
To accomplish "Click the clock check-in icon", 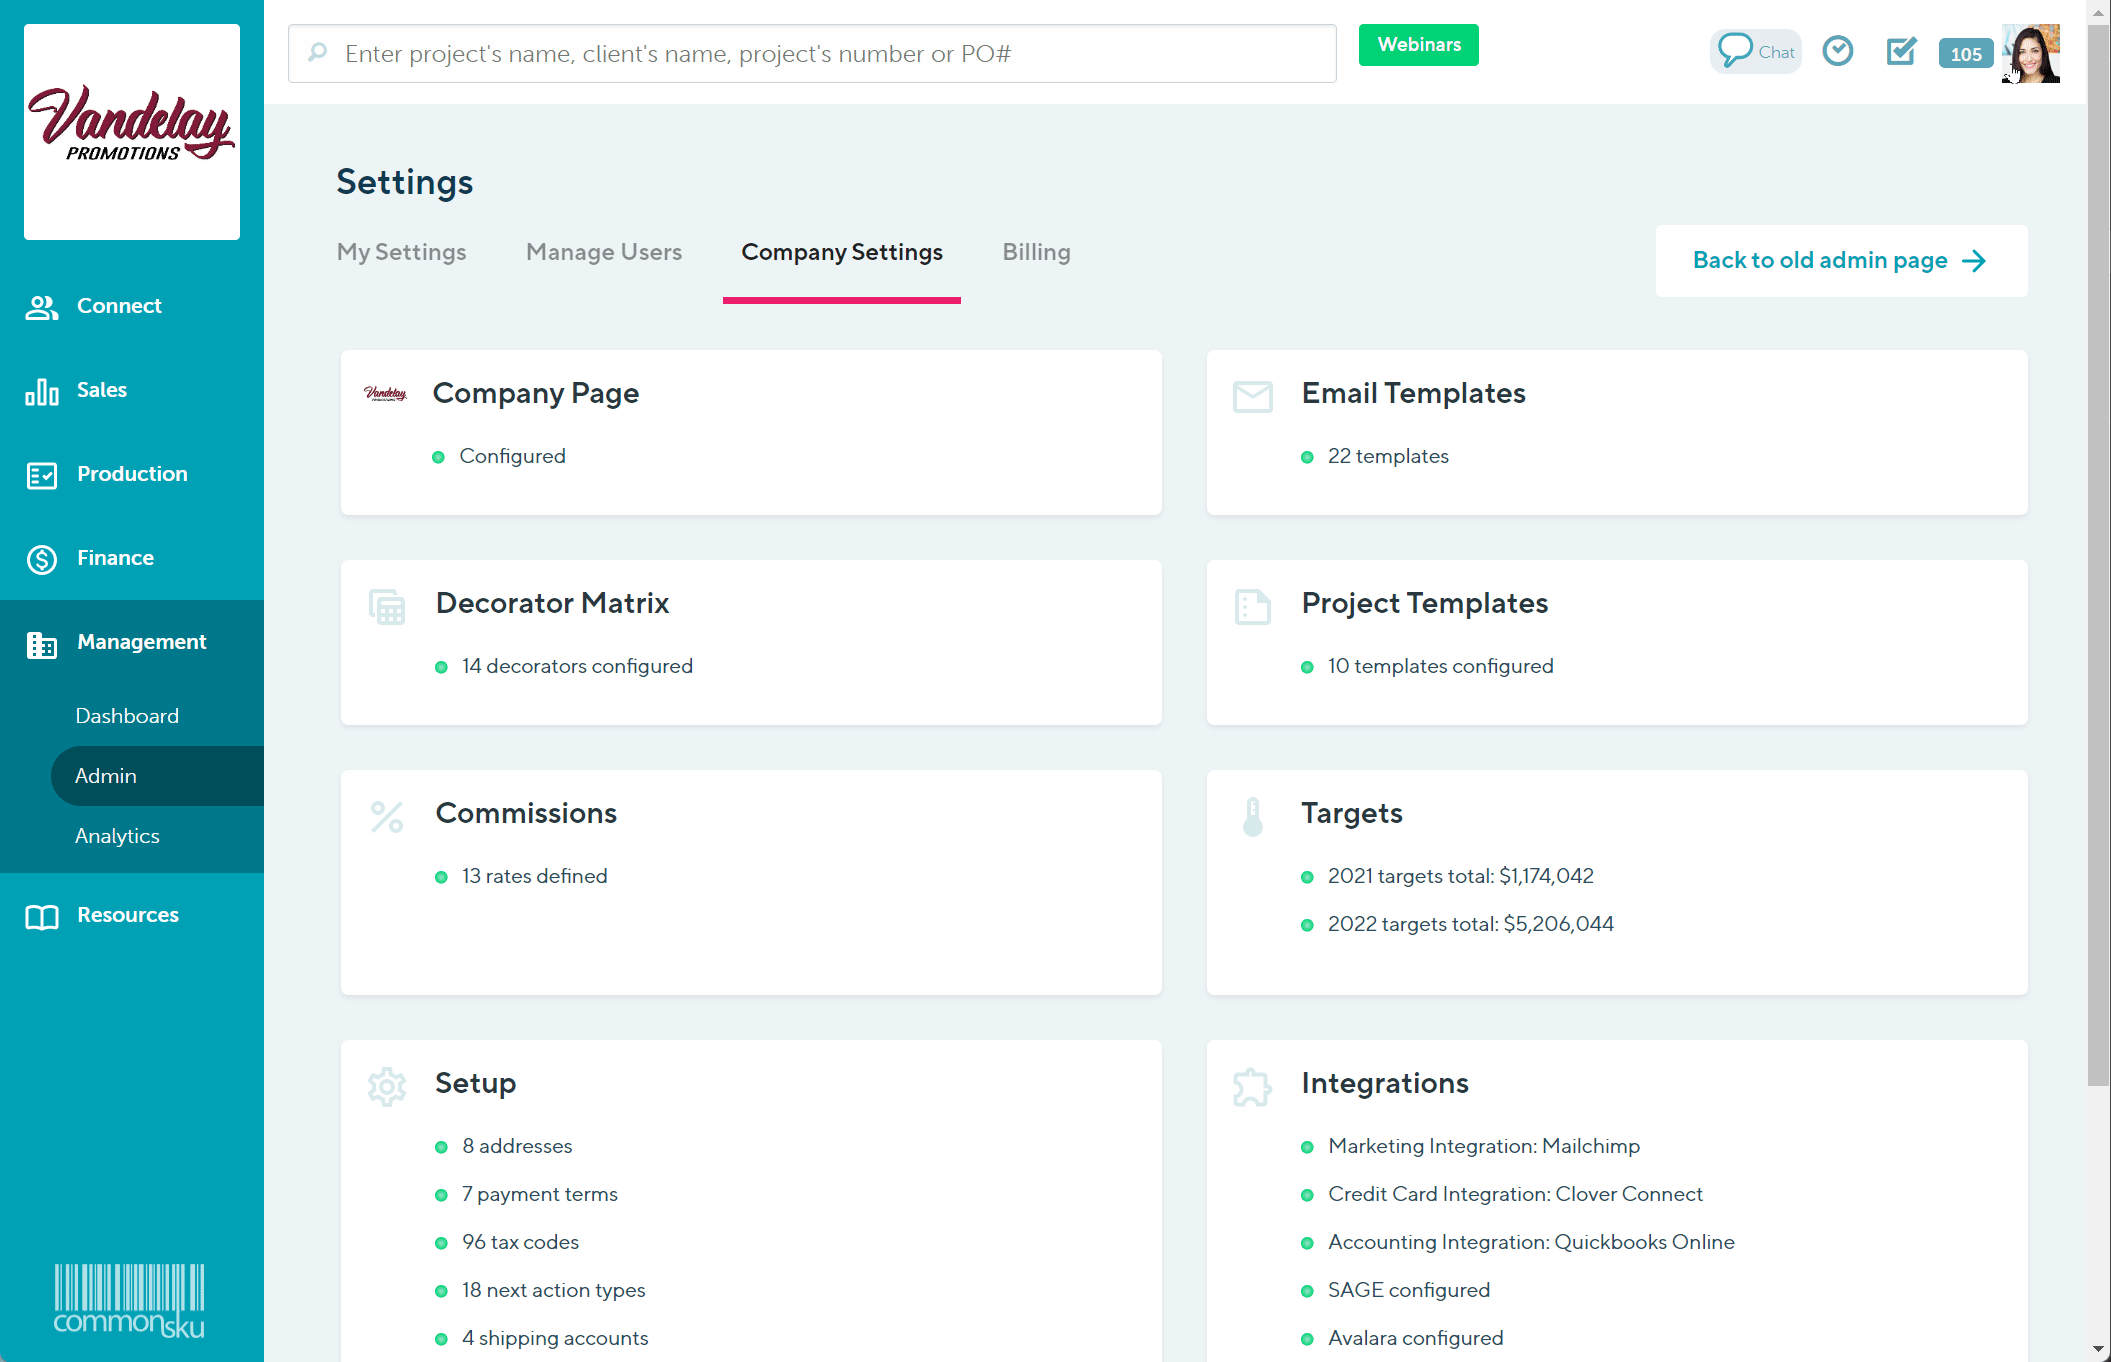I will pos(1838,50).
